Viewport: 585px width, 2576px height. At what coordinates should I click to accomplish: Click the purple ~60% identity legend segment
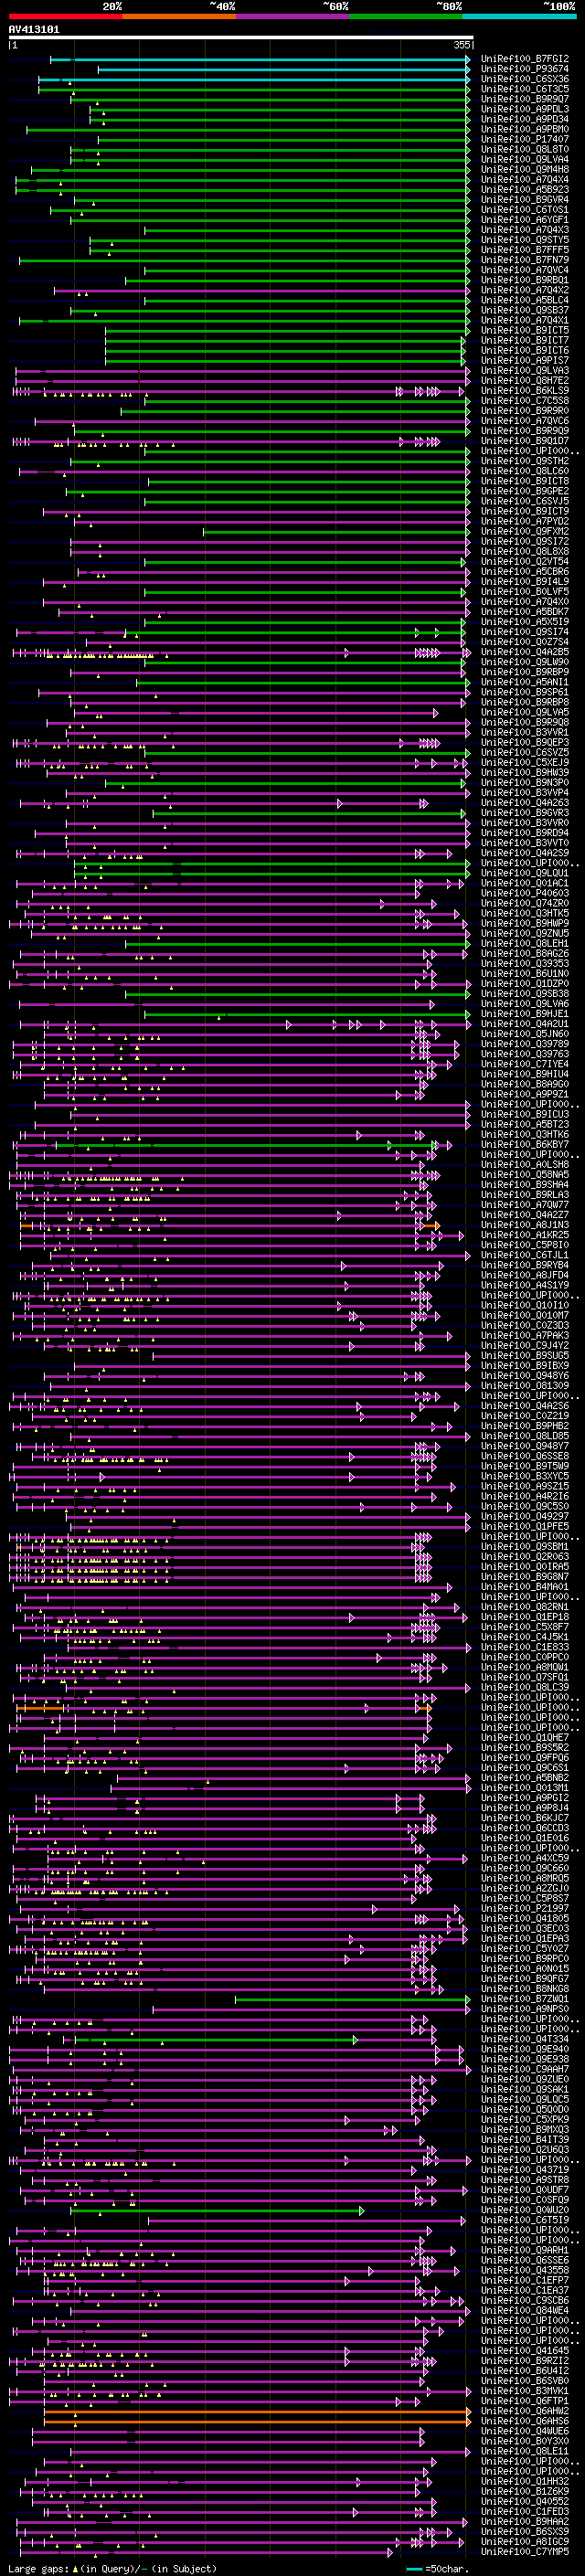coord(293,17)
